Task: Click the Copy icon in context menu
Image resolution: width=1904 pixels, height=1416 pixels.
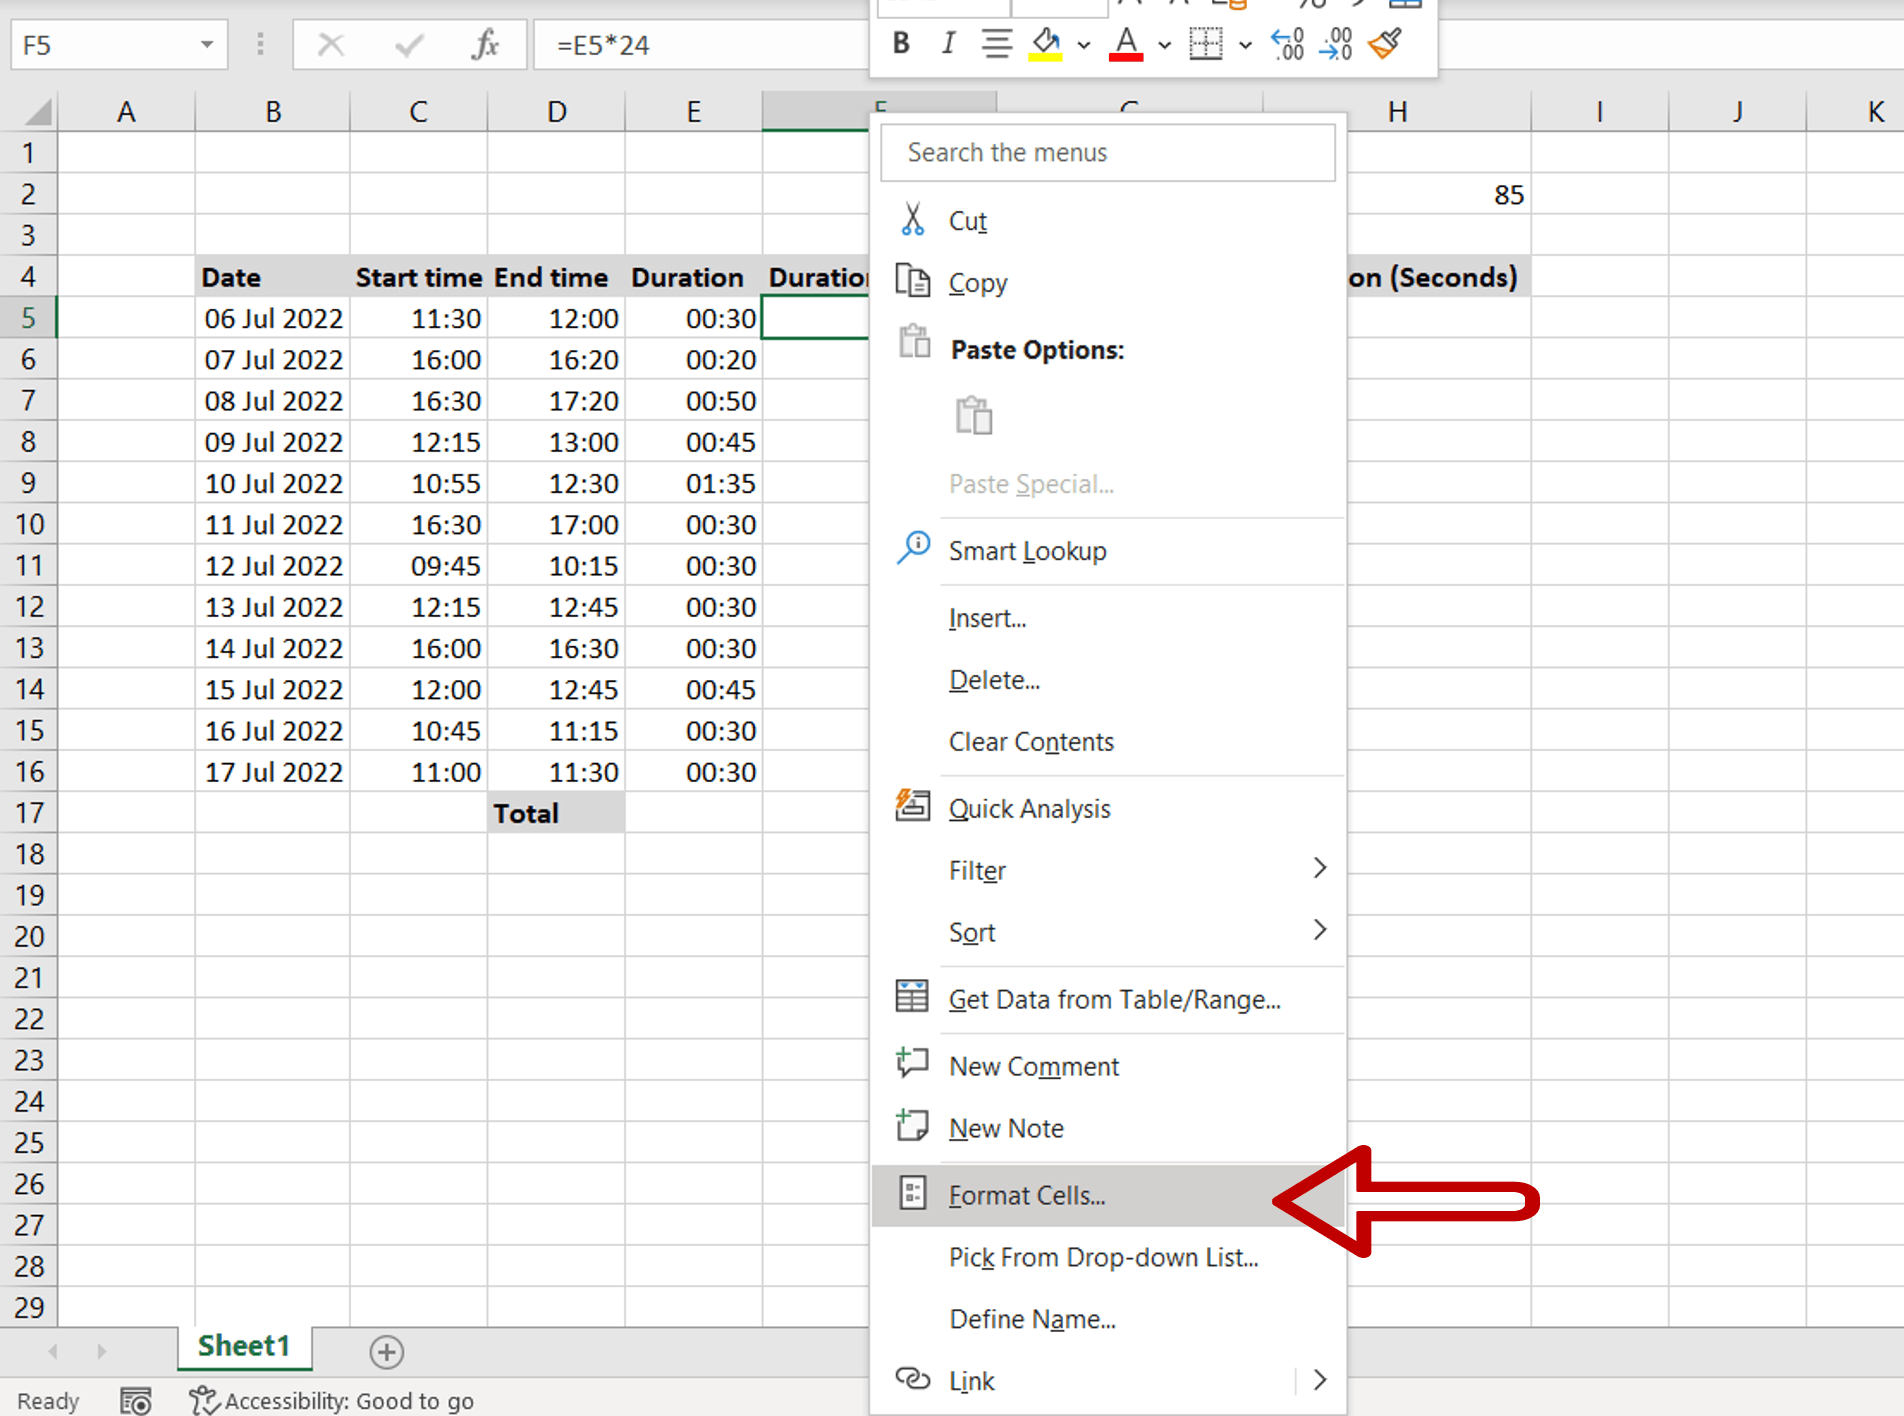Action: point(913,281)
